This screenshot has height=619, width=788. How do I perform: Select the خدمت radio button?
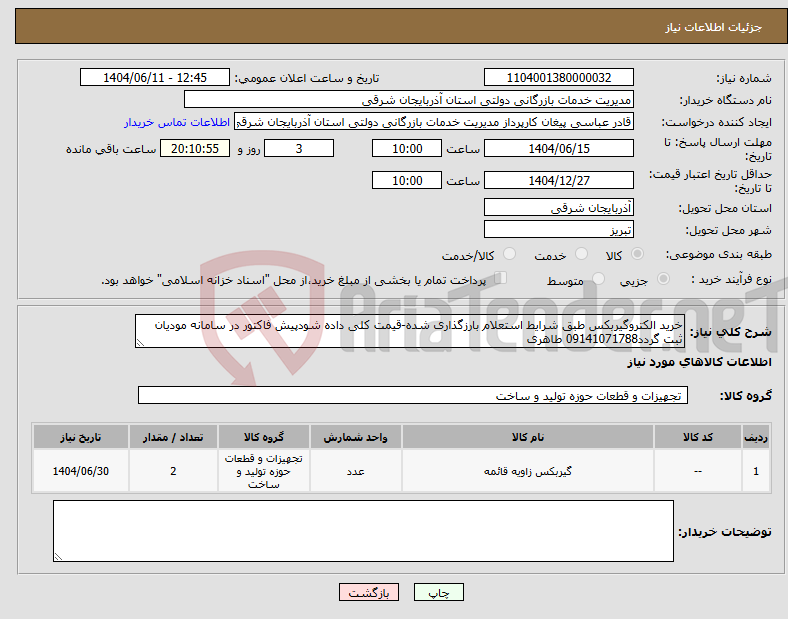click(x=581, y=254)
